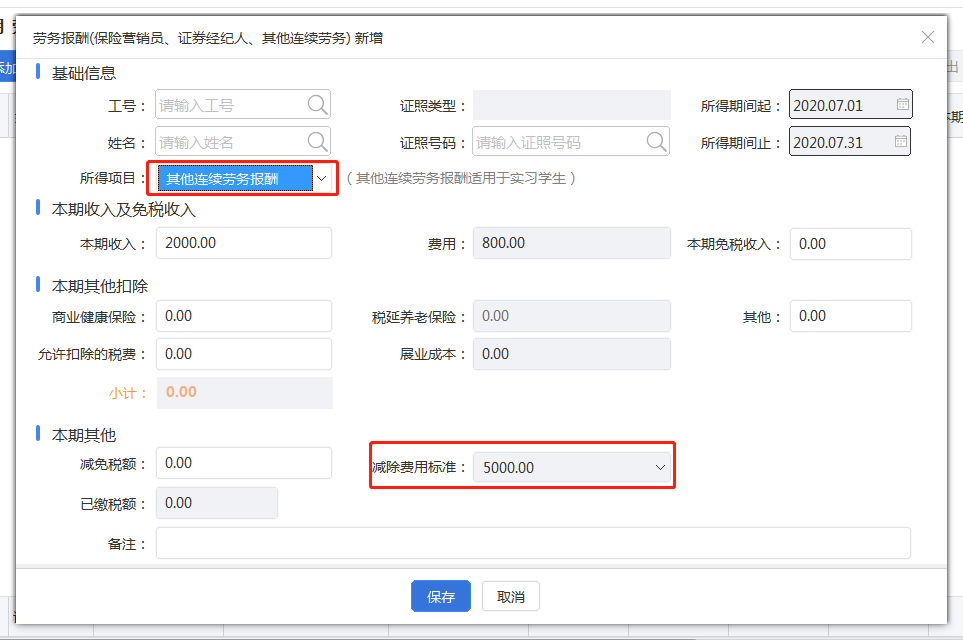Image resolution: width=963 pixels, height=640 pixels.
Task: Click the 所得期间止 date field 2020.07.31
Action: [x=850, y=142]
